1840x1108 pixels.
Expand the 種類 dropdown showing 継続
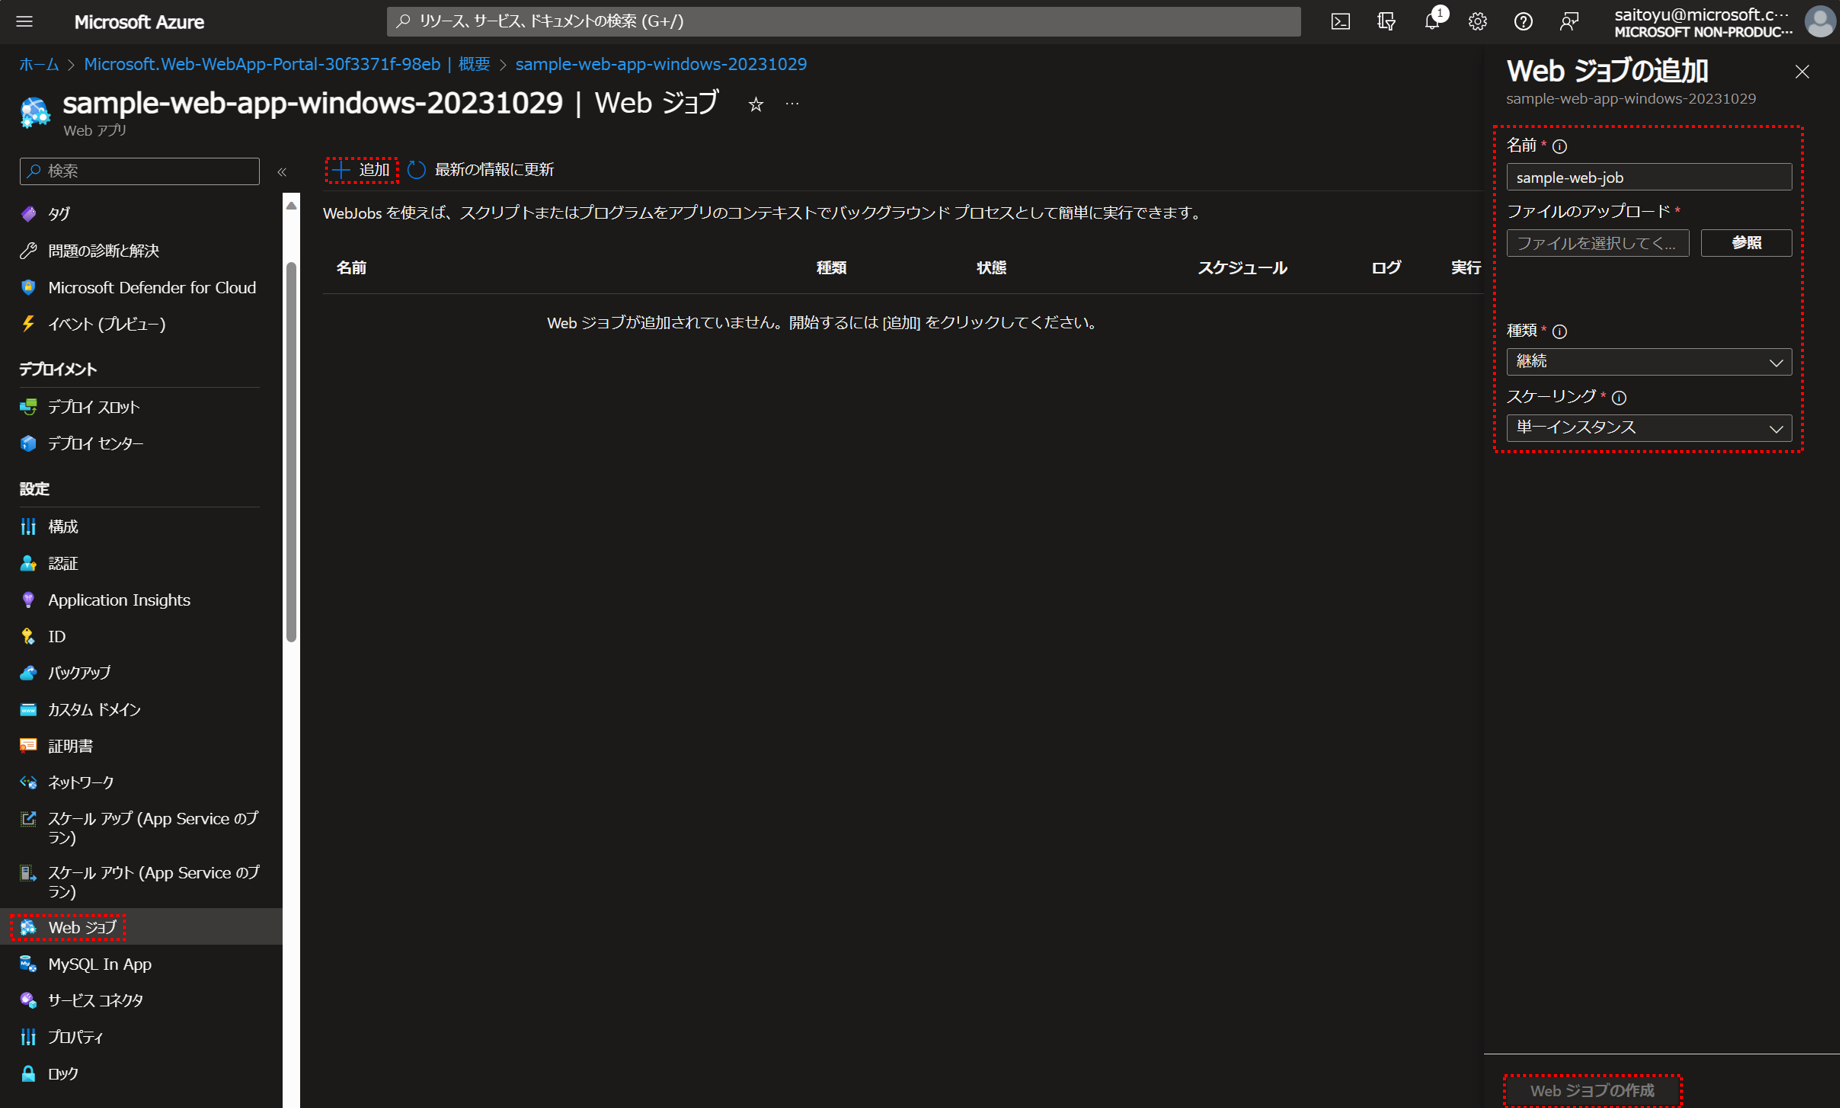click(1649, 362)
